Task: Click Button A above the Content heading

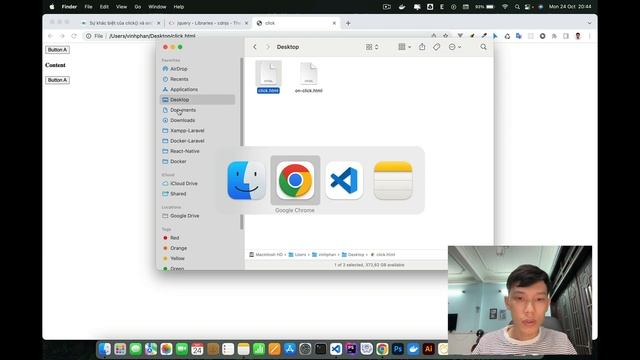Action: point(58,50)
